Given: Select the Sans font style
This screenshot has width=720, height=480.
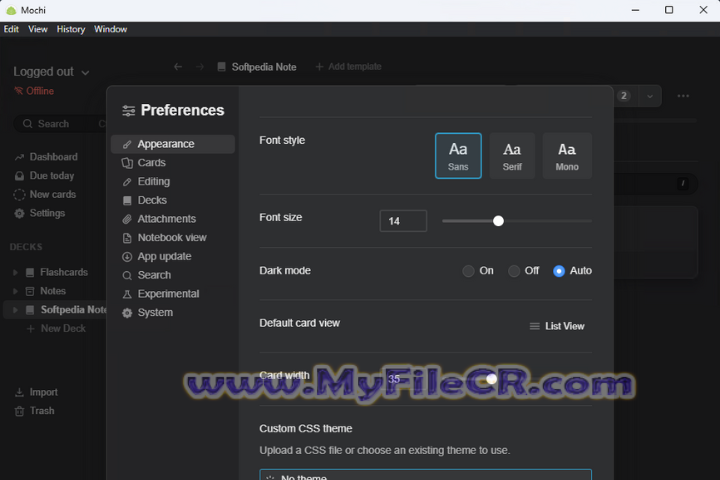Looking at the screenshot, I should click(x=458, y=156).
